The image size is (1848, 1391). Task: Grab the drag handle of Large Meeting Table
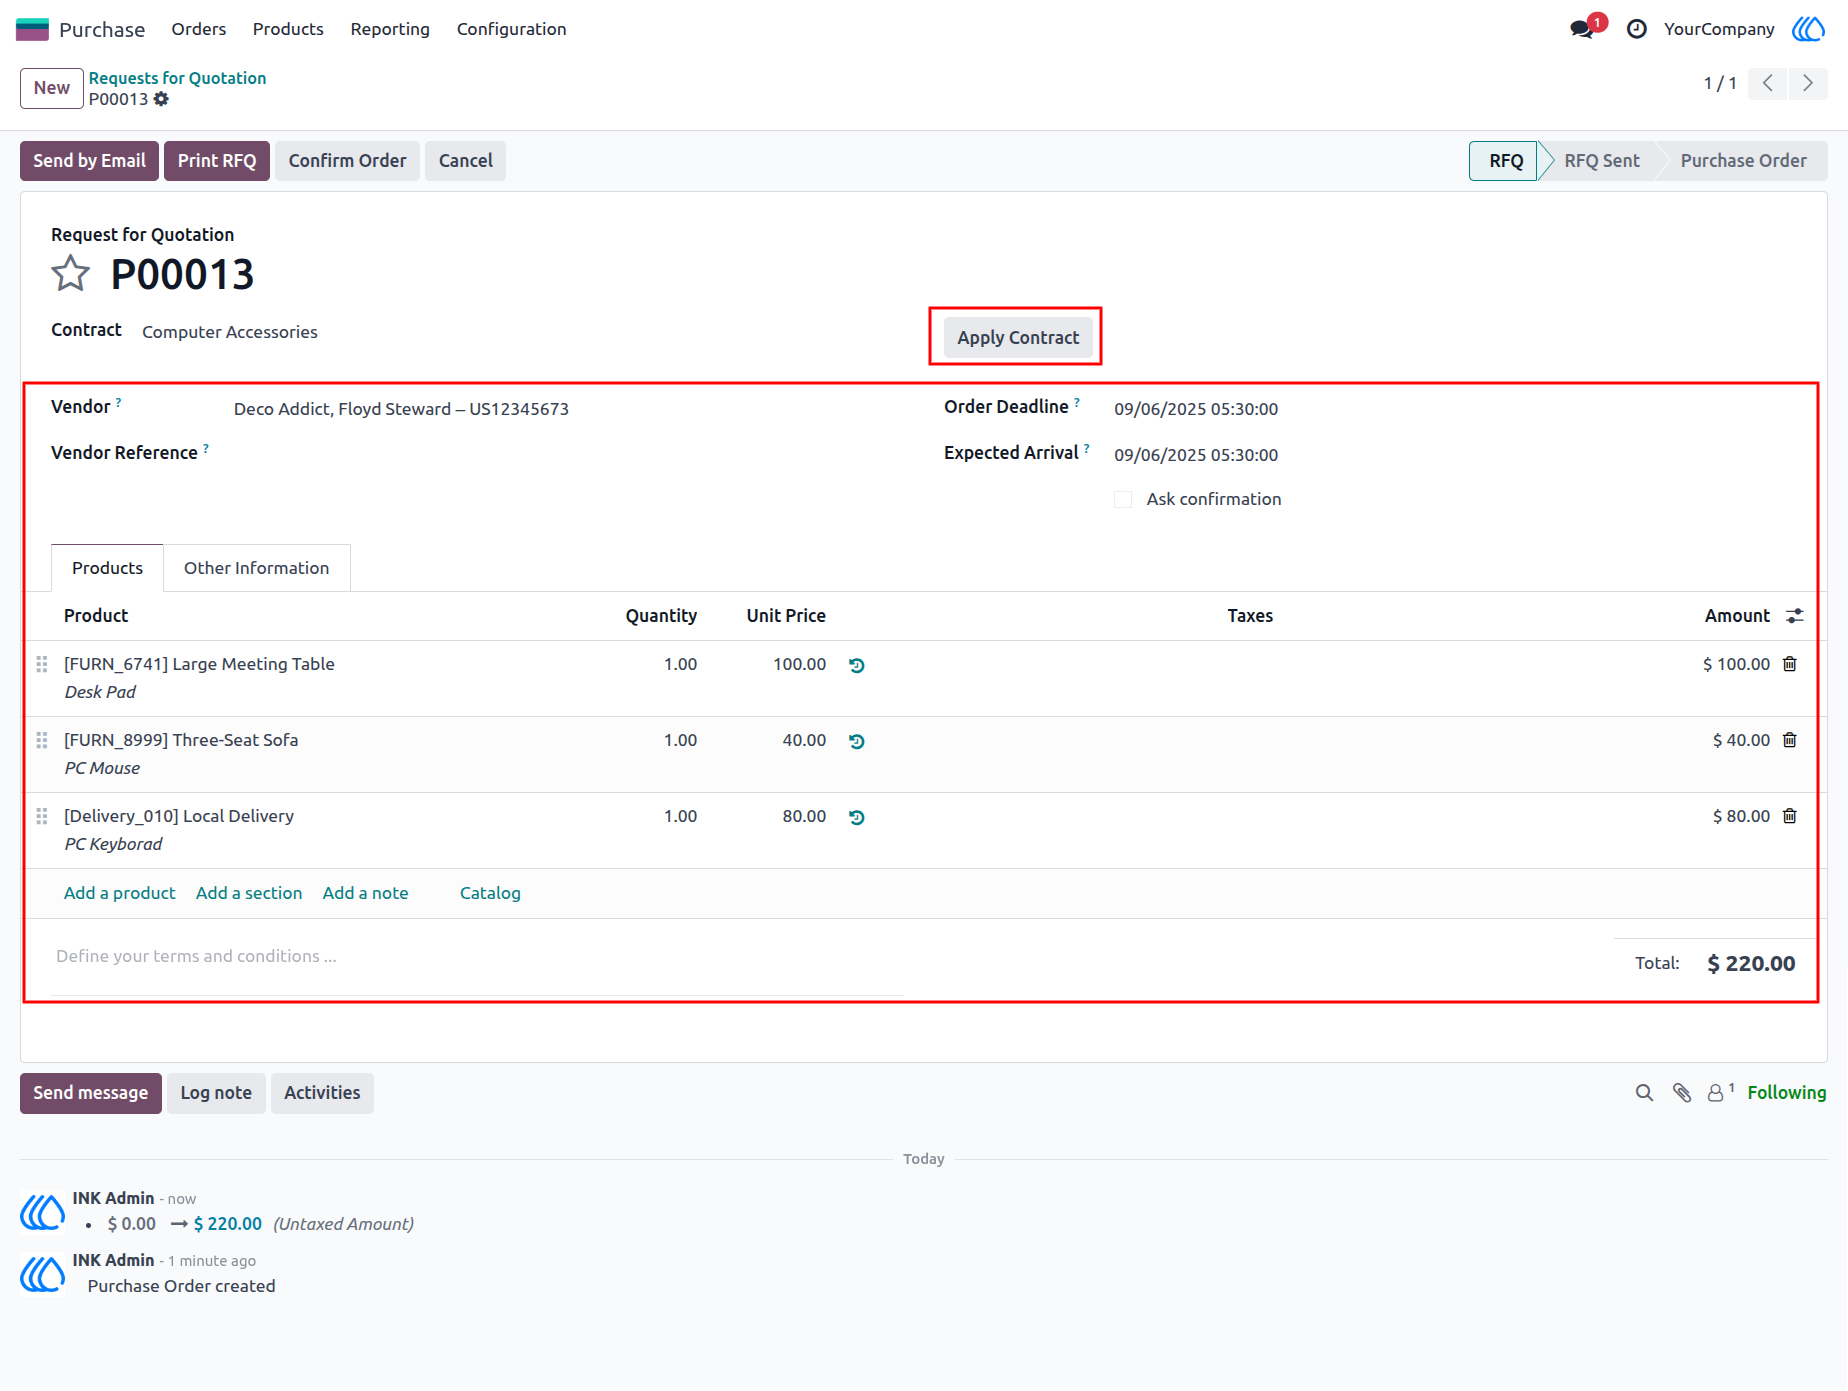pos(42,664)
